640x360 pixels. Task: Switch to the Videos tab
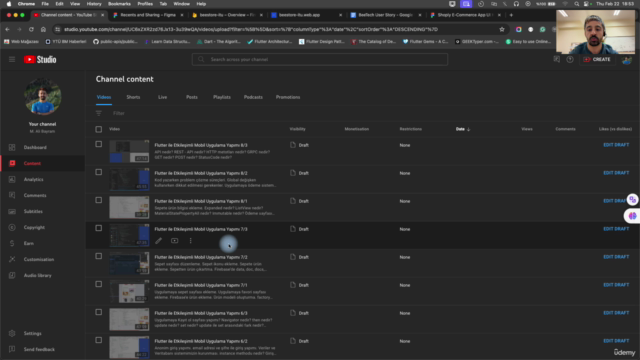104,97
